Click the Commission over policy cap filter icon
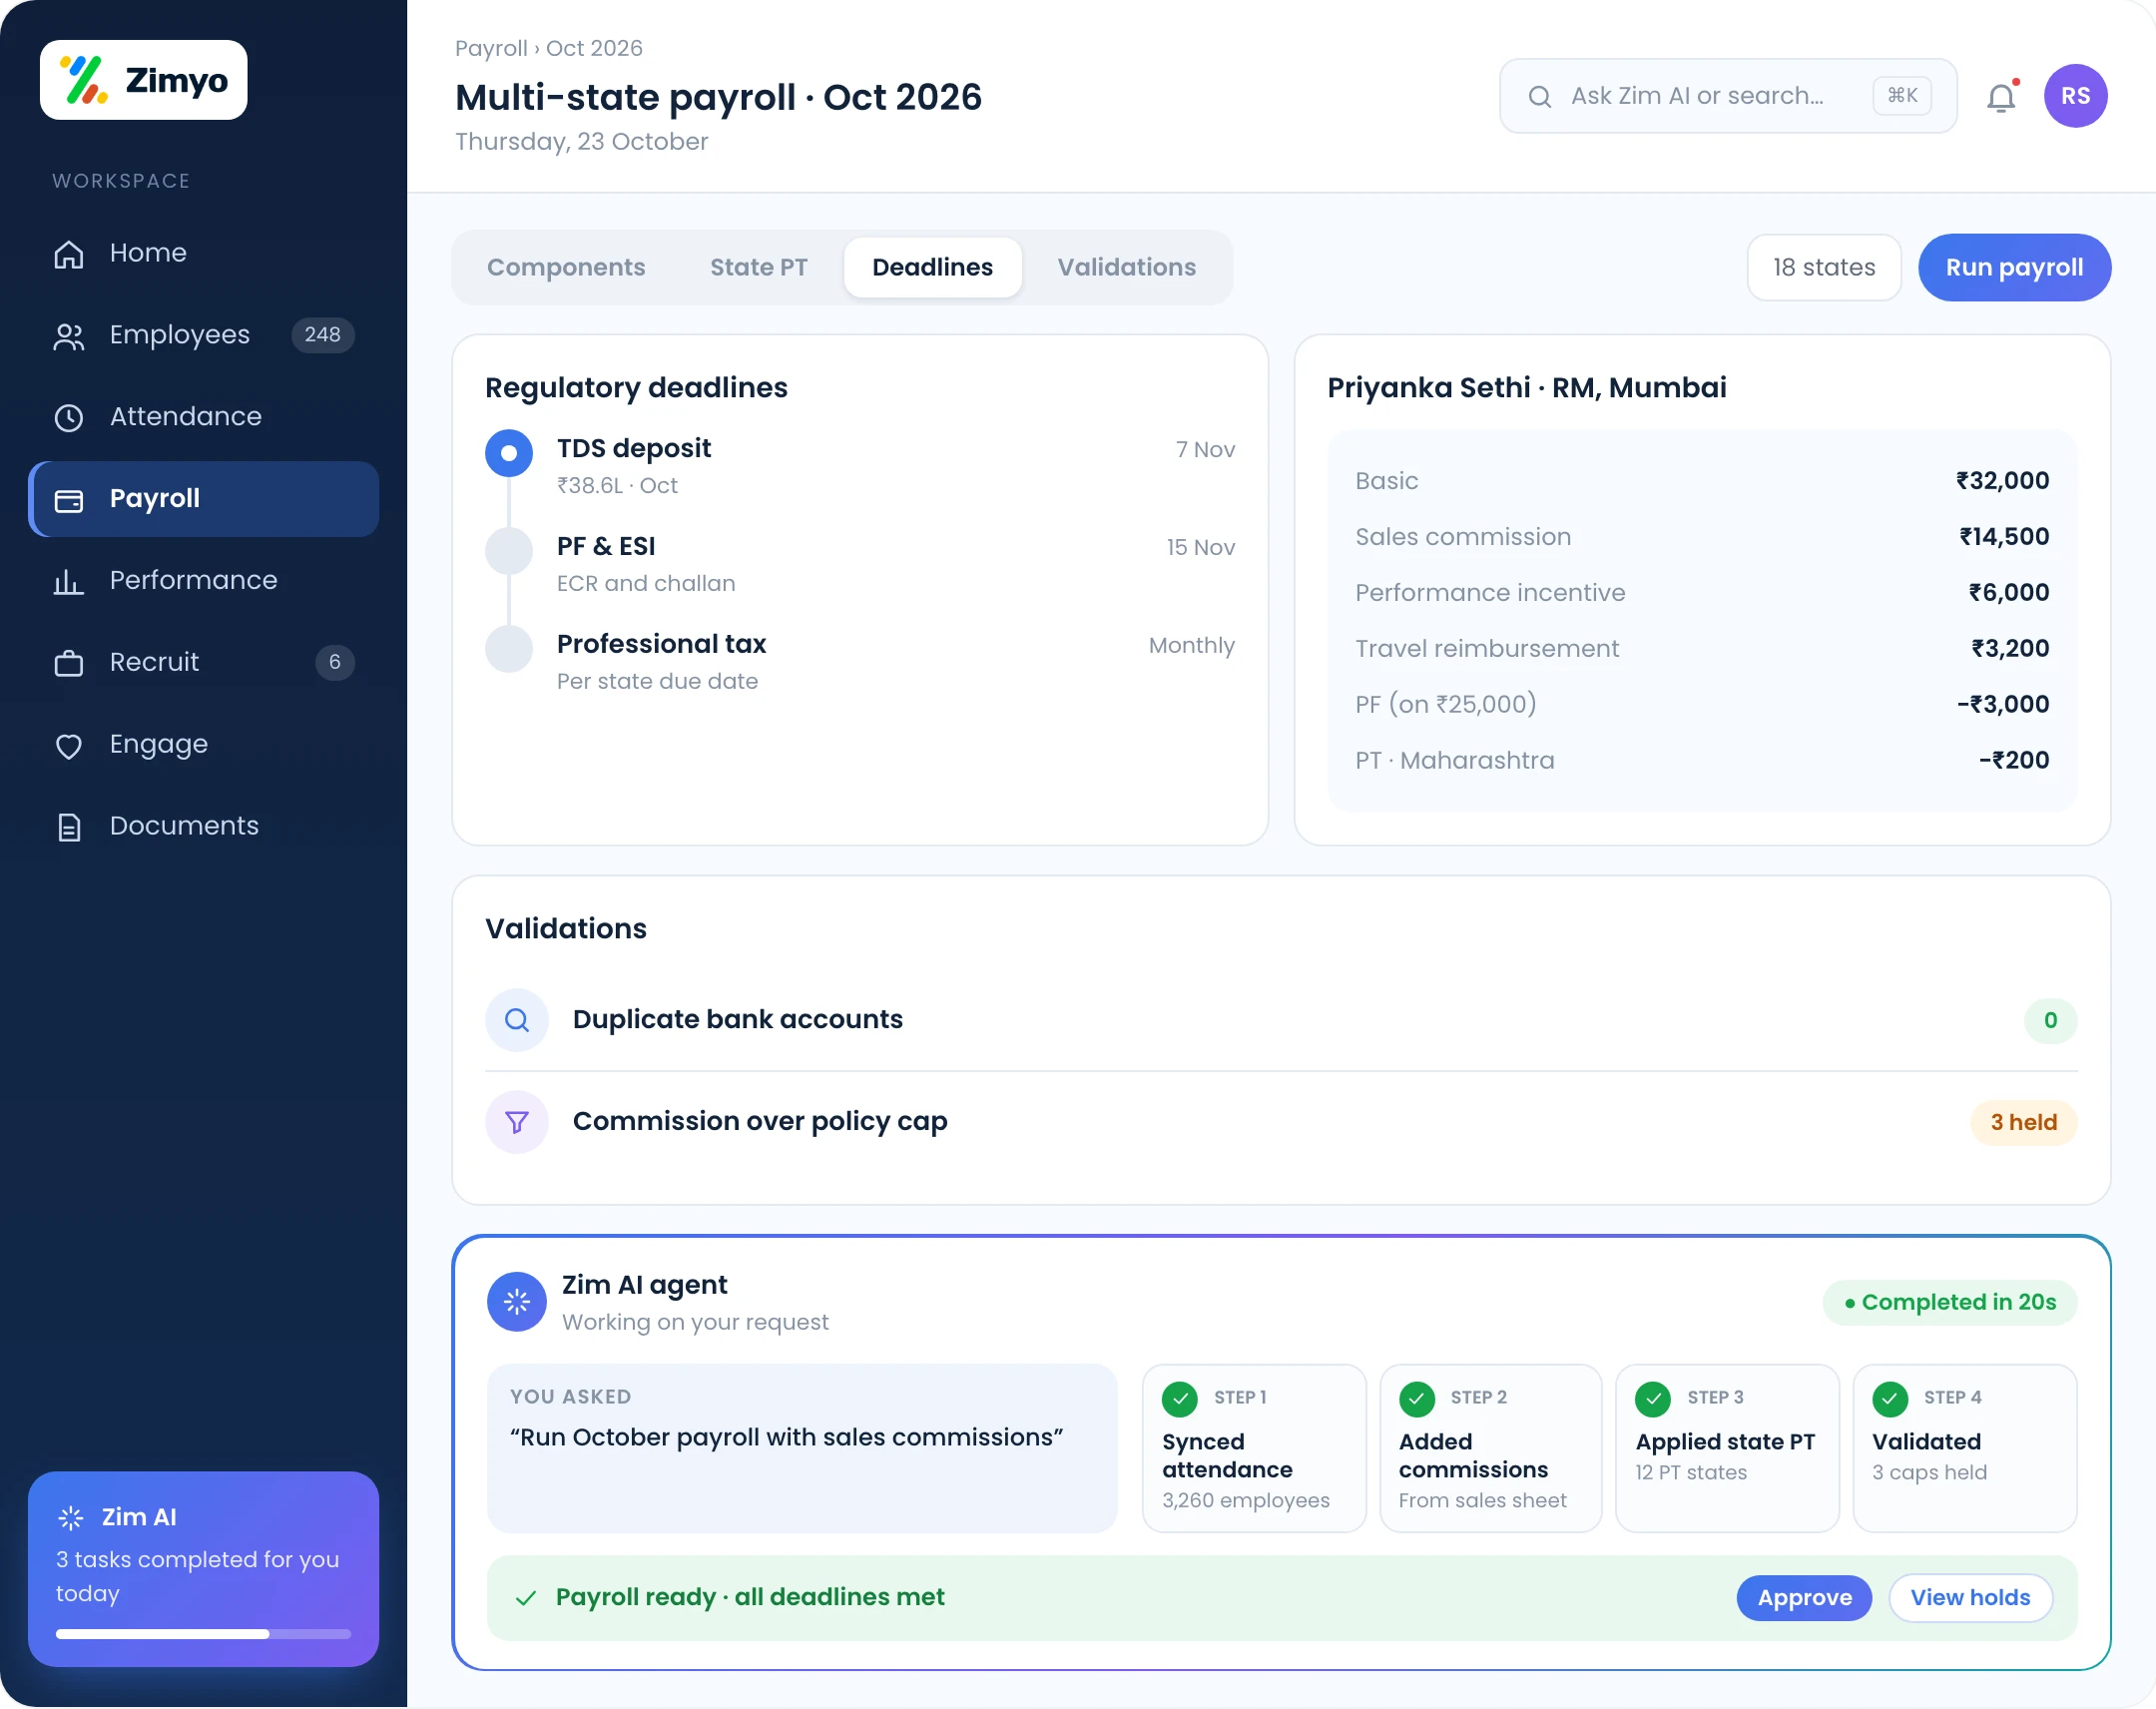The image size is (2156, 1709). point(517,1122)
